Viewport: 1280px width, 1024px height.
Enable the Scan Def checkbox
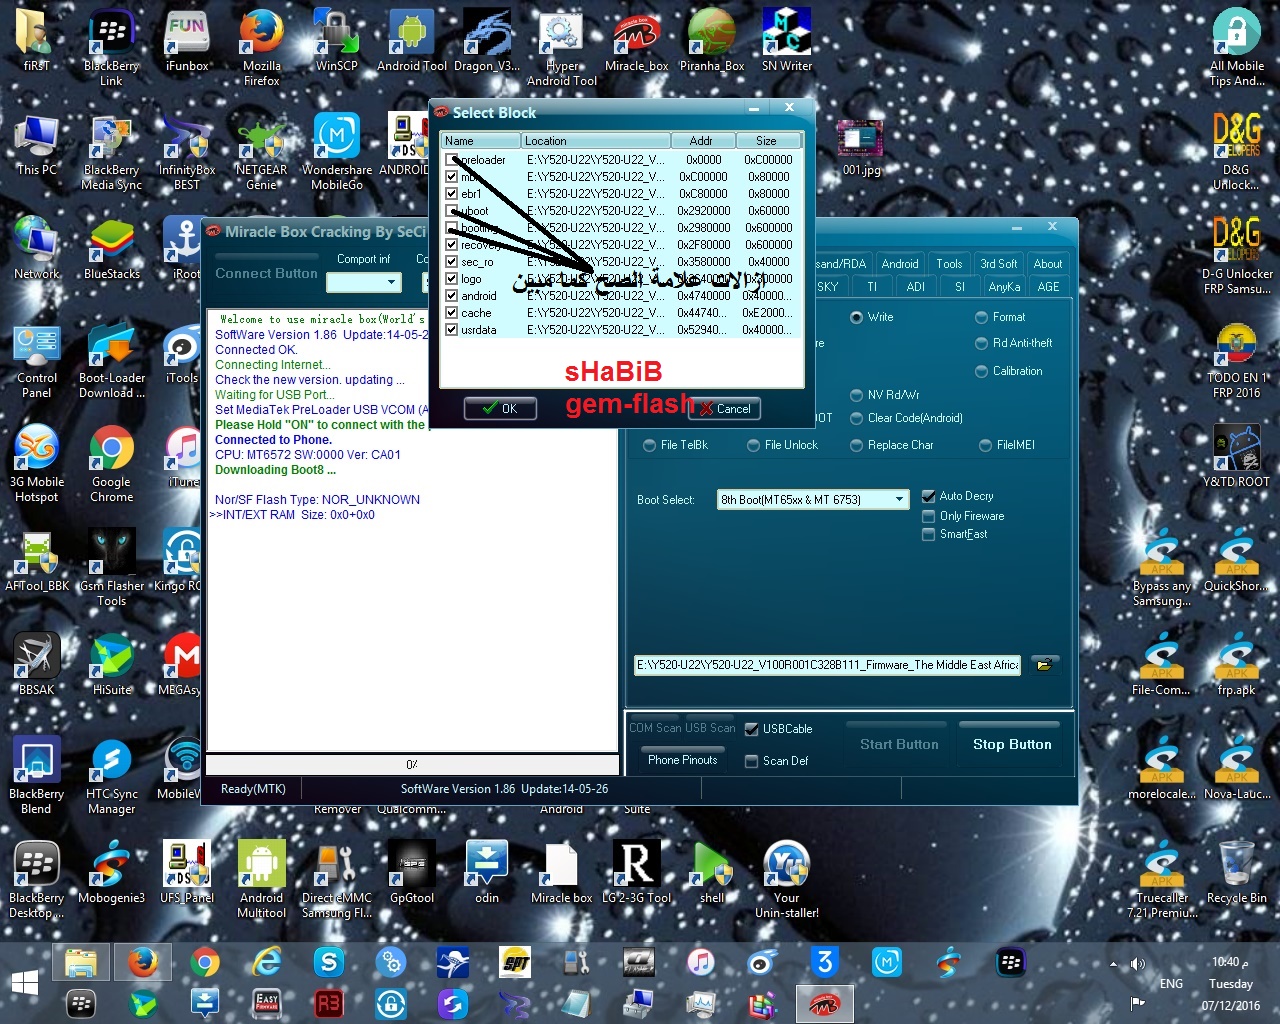(x=752, y=761)
